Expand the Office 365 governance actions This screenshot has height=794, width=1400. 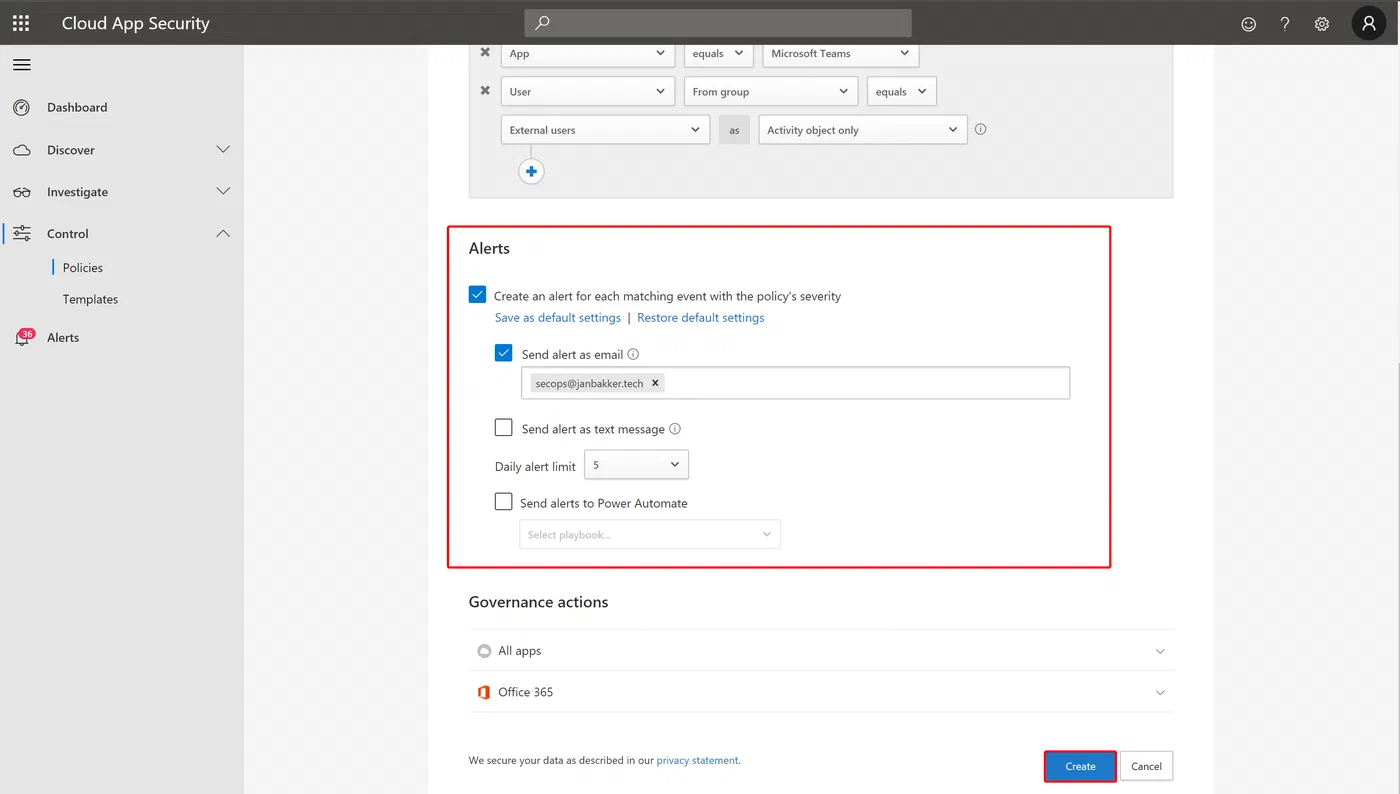coord(1160,693)
